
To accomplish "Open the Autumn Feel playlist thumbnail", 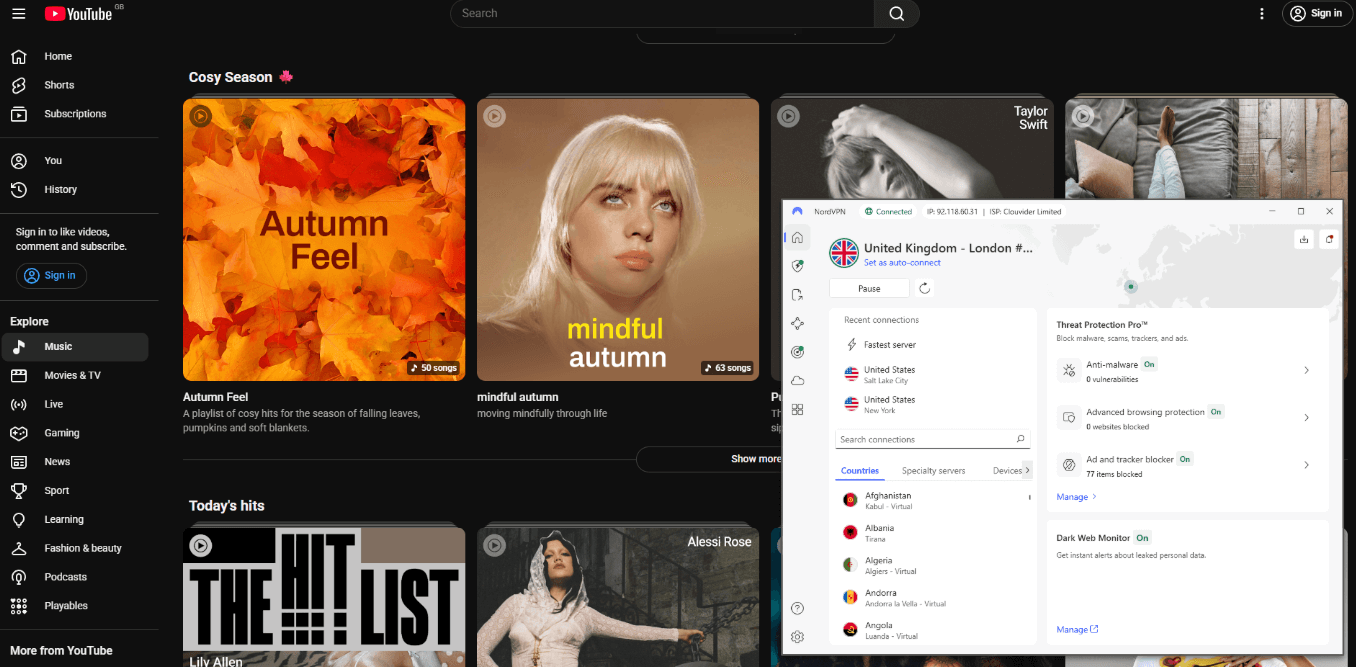I will coord(324,239).
